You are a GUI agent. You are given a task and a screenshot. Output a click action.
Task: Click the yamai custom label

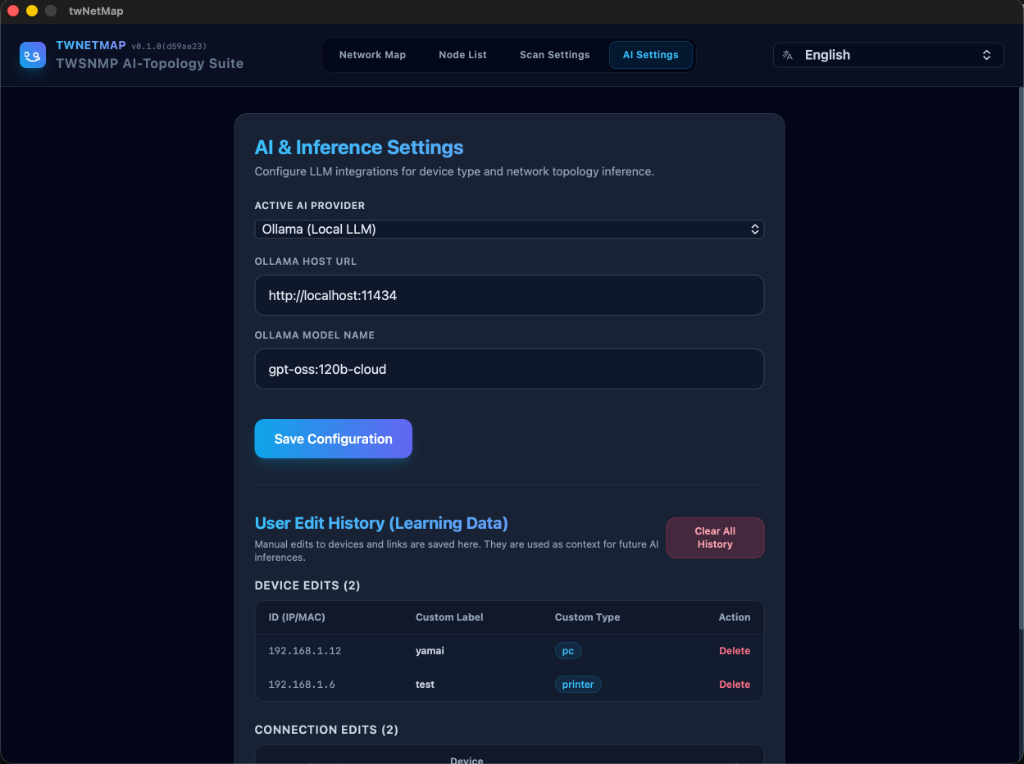(430, 650)
